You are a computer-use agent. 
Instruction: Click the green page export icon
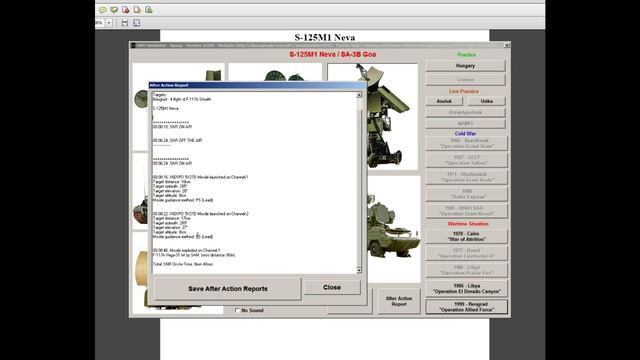[149, 9]
